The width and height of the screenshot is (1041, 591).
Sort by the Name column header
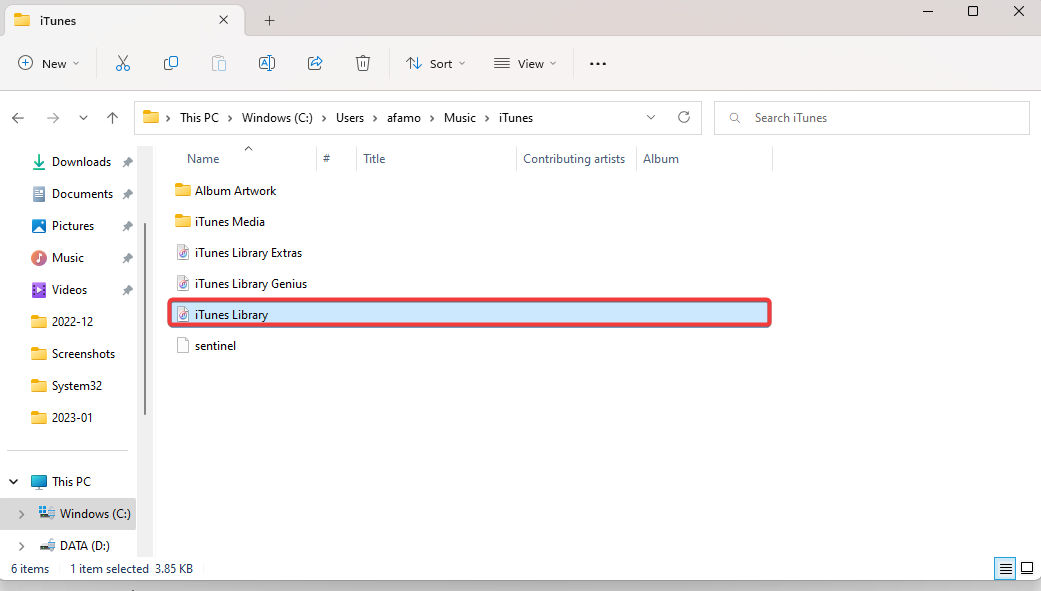click(x=202, y=159)
